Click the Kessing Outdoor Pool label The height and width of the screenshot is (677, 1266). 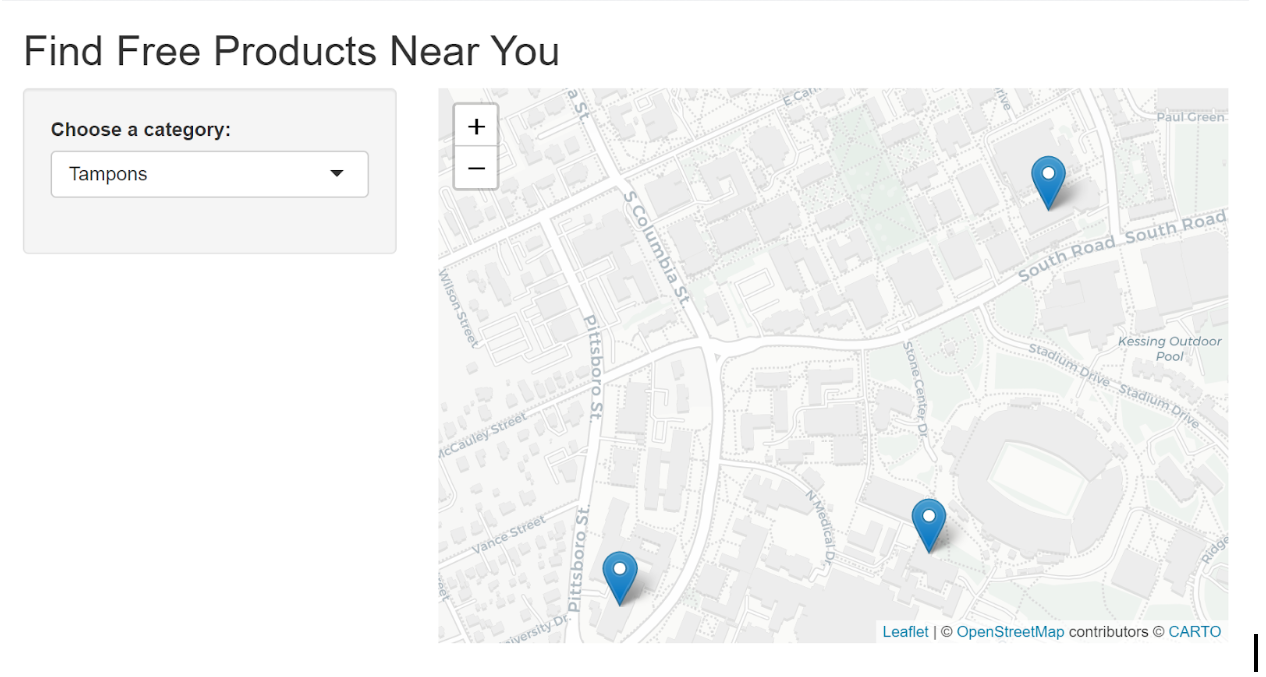[x=1169, y=349]
